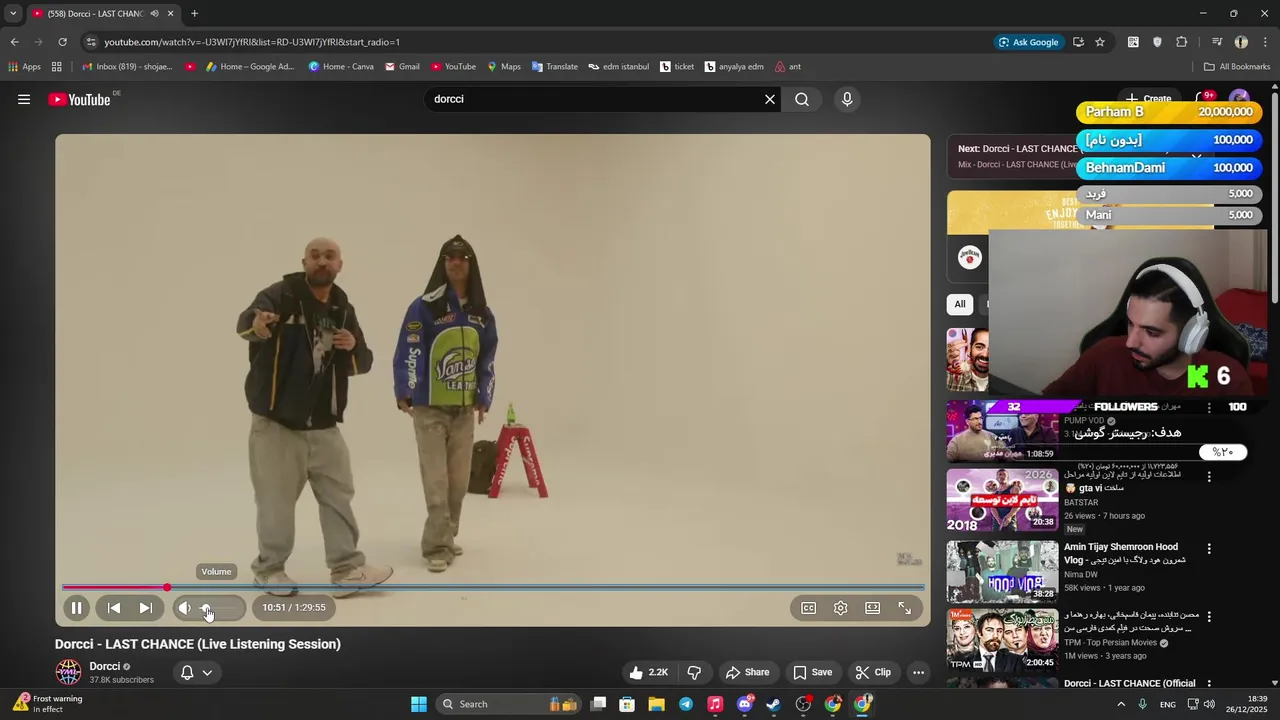Open more actions ellipsis below the video
1280x720 pixels.
click(919, 672)
